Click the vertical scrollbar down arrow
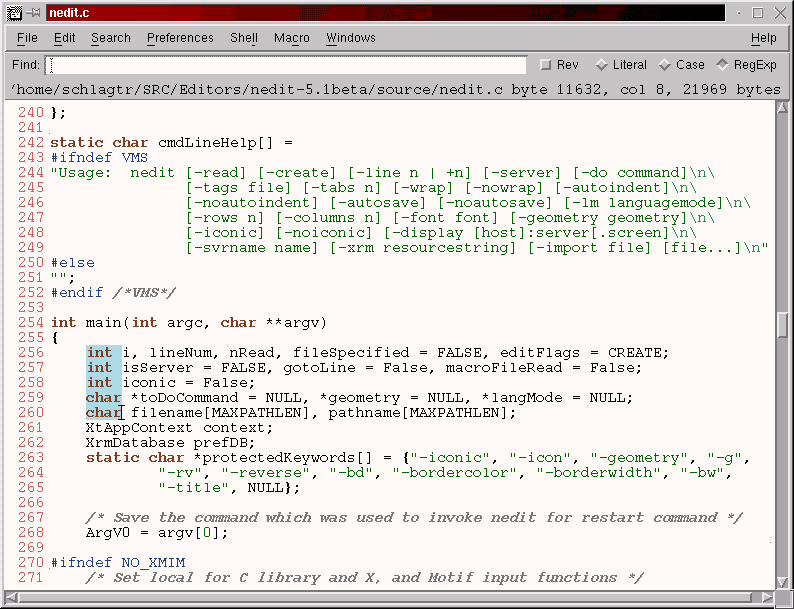 point(782,582)
